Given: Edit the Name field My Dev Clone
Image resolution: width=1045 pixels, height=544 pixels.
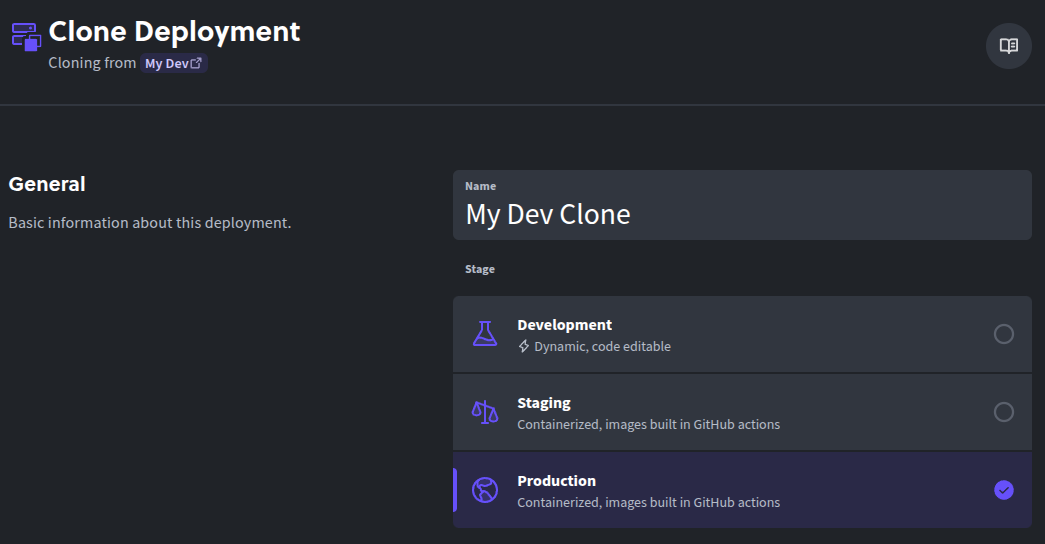Looking at the screenshot, I should (742, 205).
